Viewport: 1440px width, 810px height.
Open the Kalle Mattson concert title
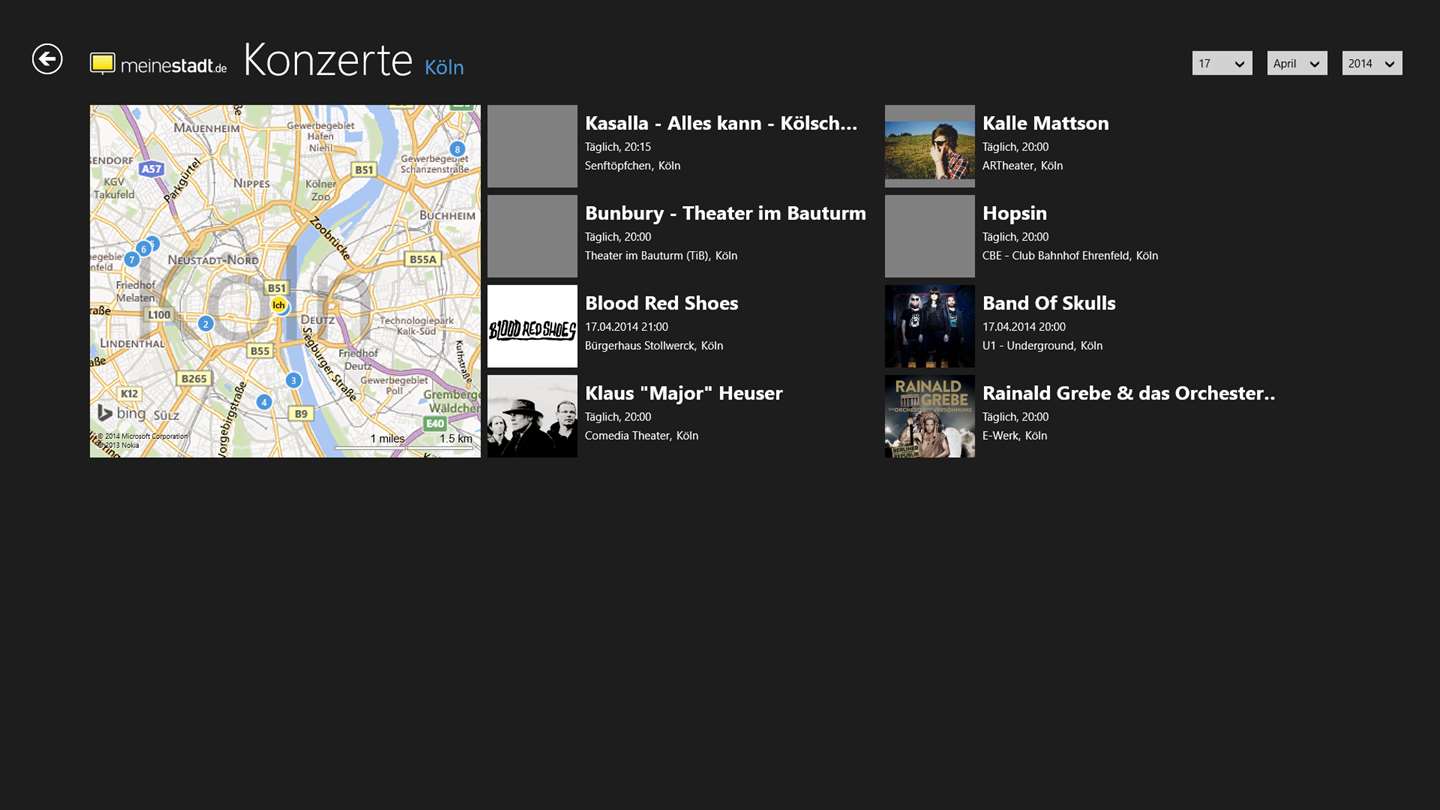click(x=1045, y=123)
